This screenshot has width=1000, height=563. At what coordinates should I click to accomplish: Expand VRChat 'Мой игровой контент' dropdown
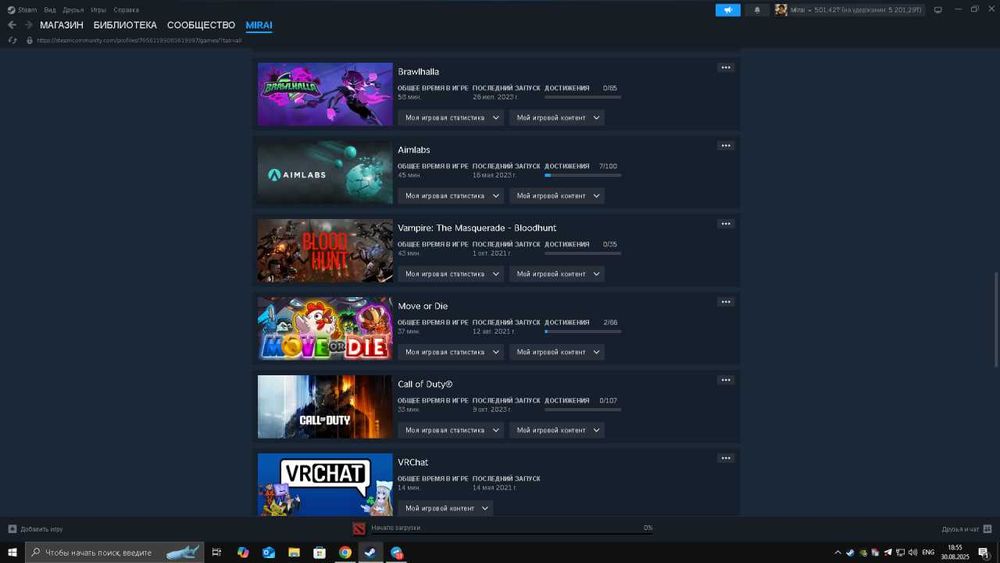click(x=446, y=508)
